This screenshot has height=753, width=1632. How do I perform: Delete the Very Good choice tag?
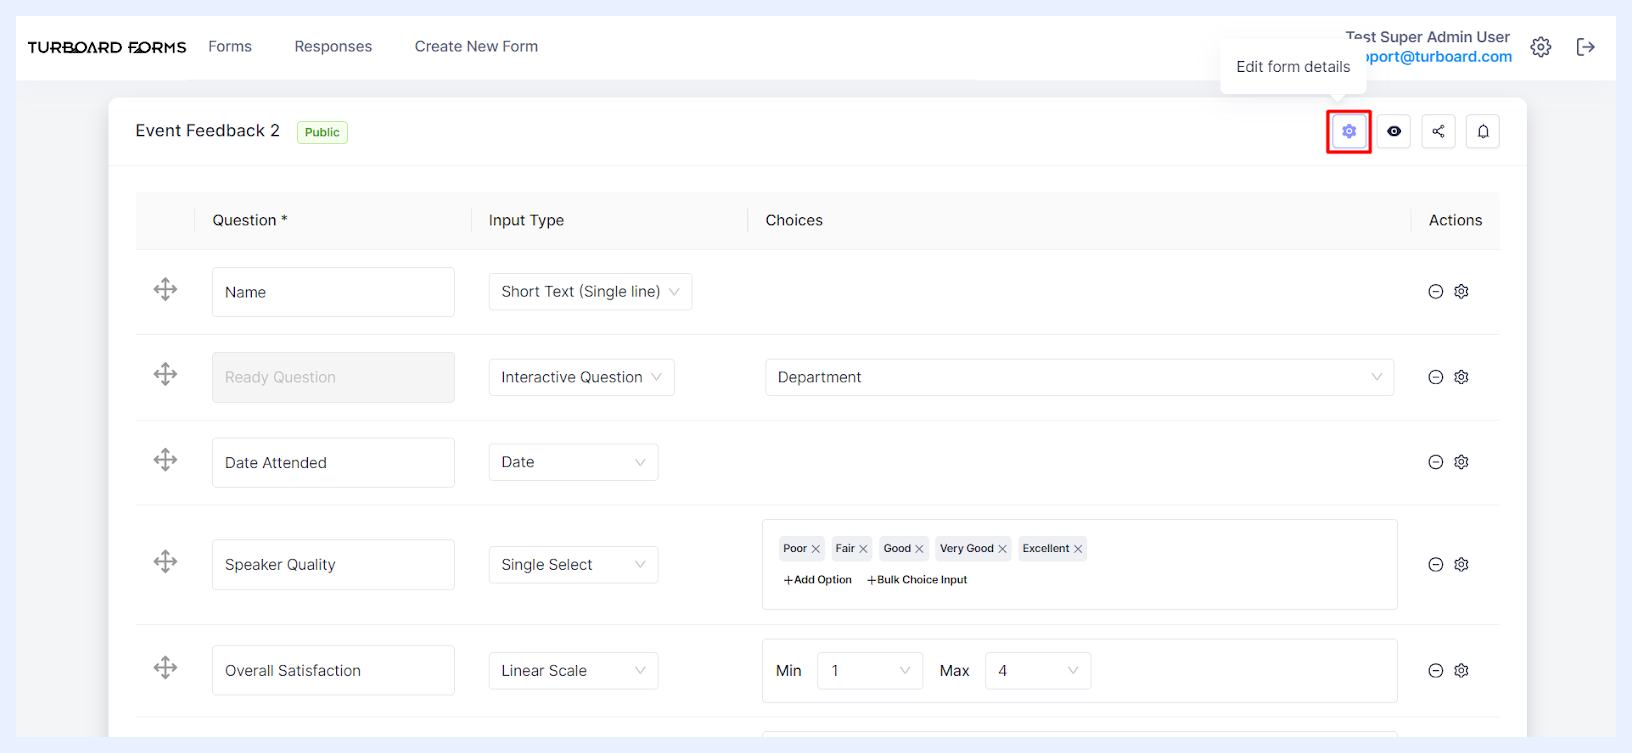pos(1002,549)
